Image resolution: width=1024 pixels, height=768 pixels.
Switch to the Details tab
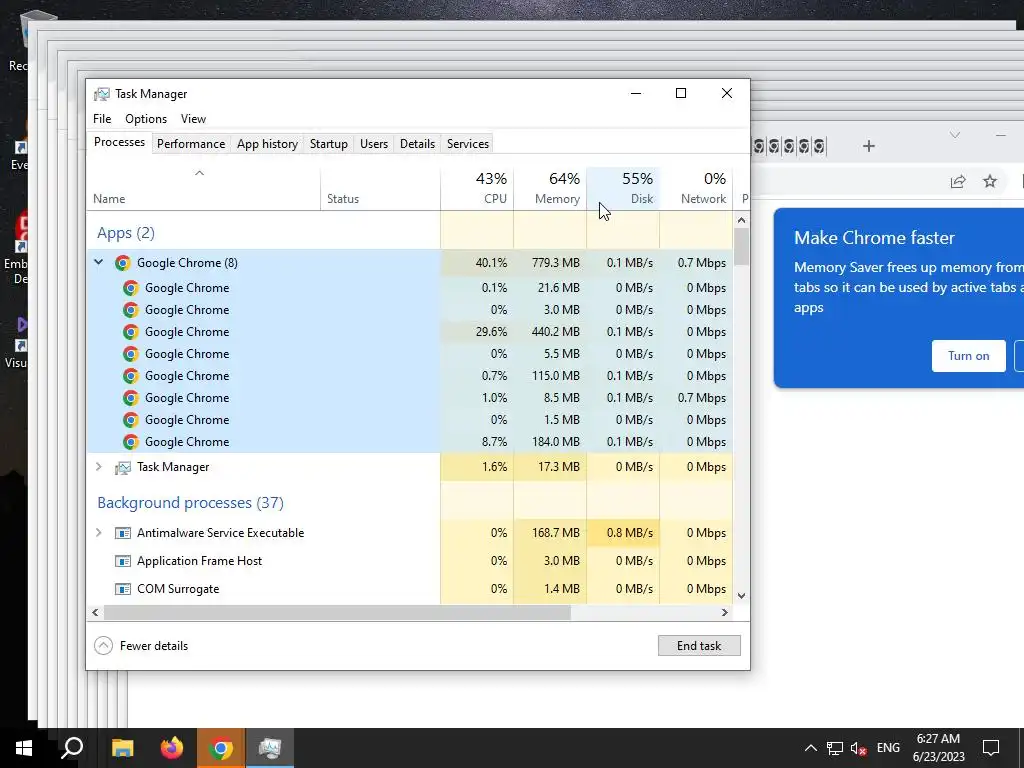[417, 144]
